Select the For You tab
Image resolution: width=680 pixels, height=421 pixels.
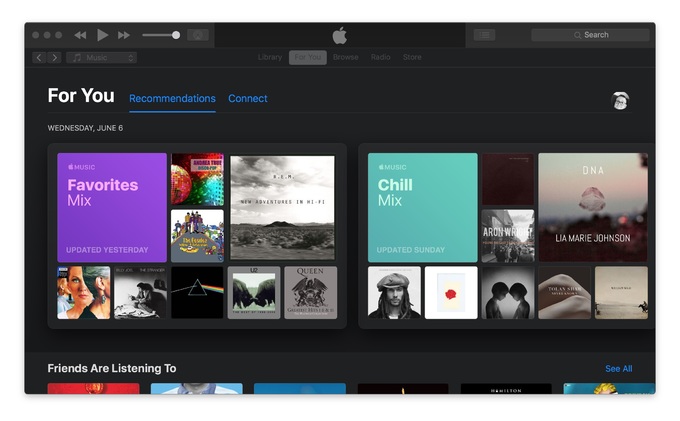[308, 57]
